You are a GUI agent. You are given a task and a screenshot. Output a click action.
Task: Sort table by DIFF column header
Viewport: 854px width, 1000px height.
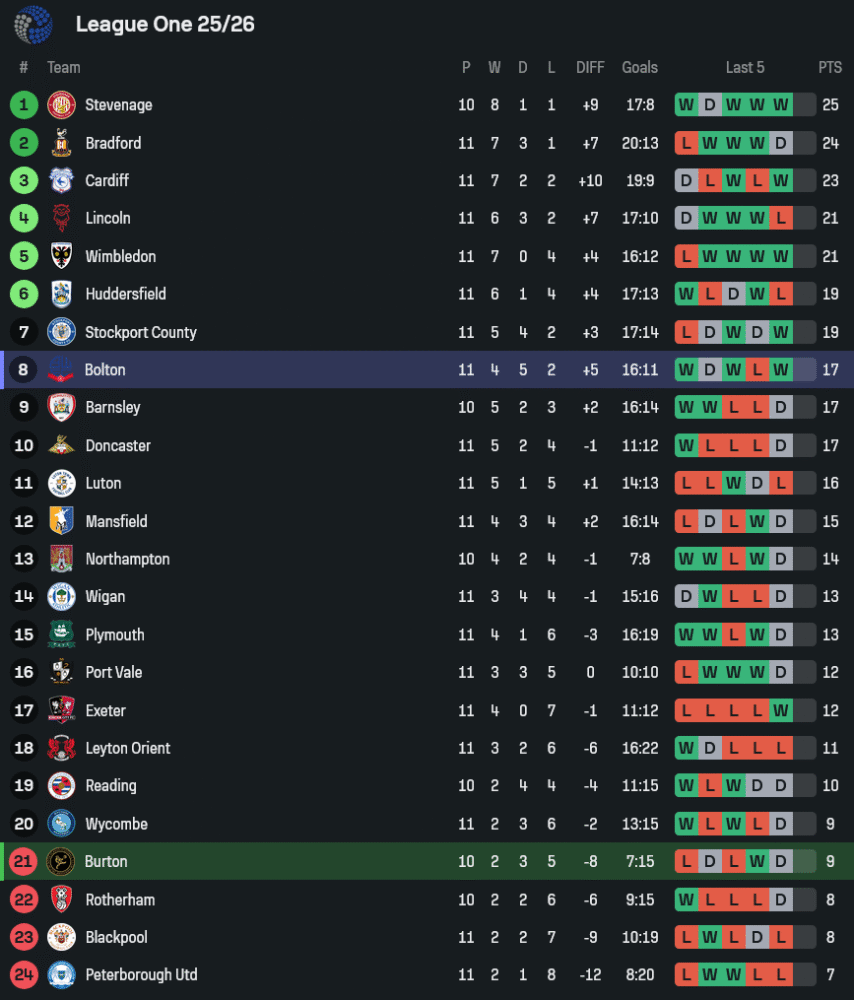point(590,68)
